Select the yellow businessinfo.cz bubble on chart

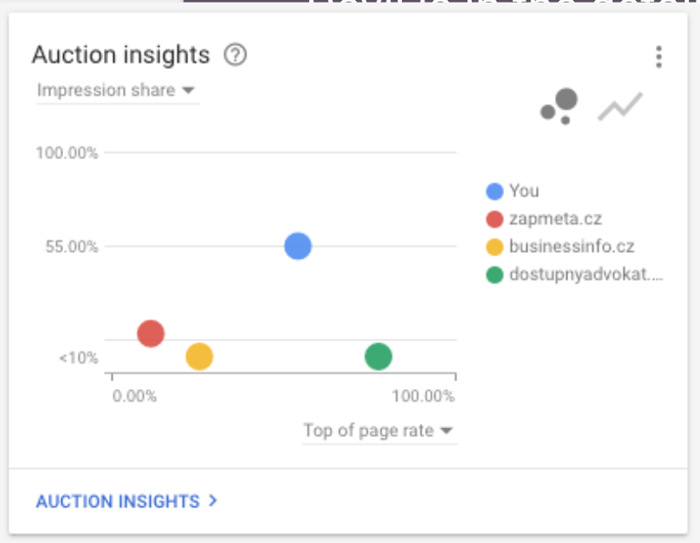click(199, 357)
